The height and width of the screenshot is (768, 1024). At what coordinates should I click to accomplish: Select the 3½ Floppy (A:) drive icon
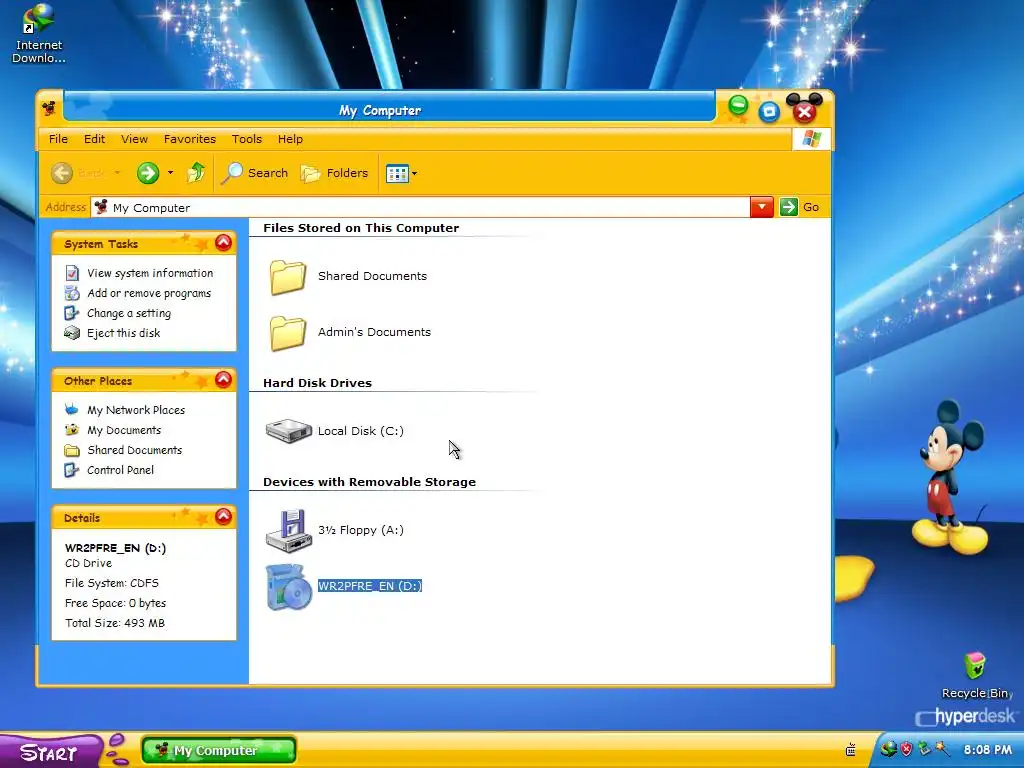coord(289,530)
